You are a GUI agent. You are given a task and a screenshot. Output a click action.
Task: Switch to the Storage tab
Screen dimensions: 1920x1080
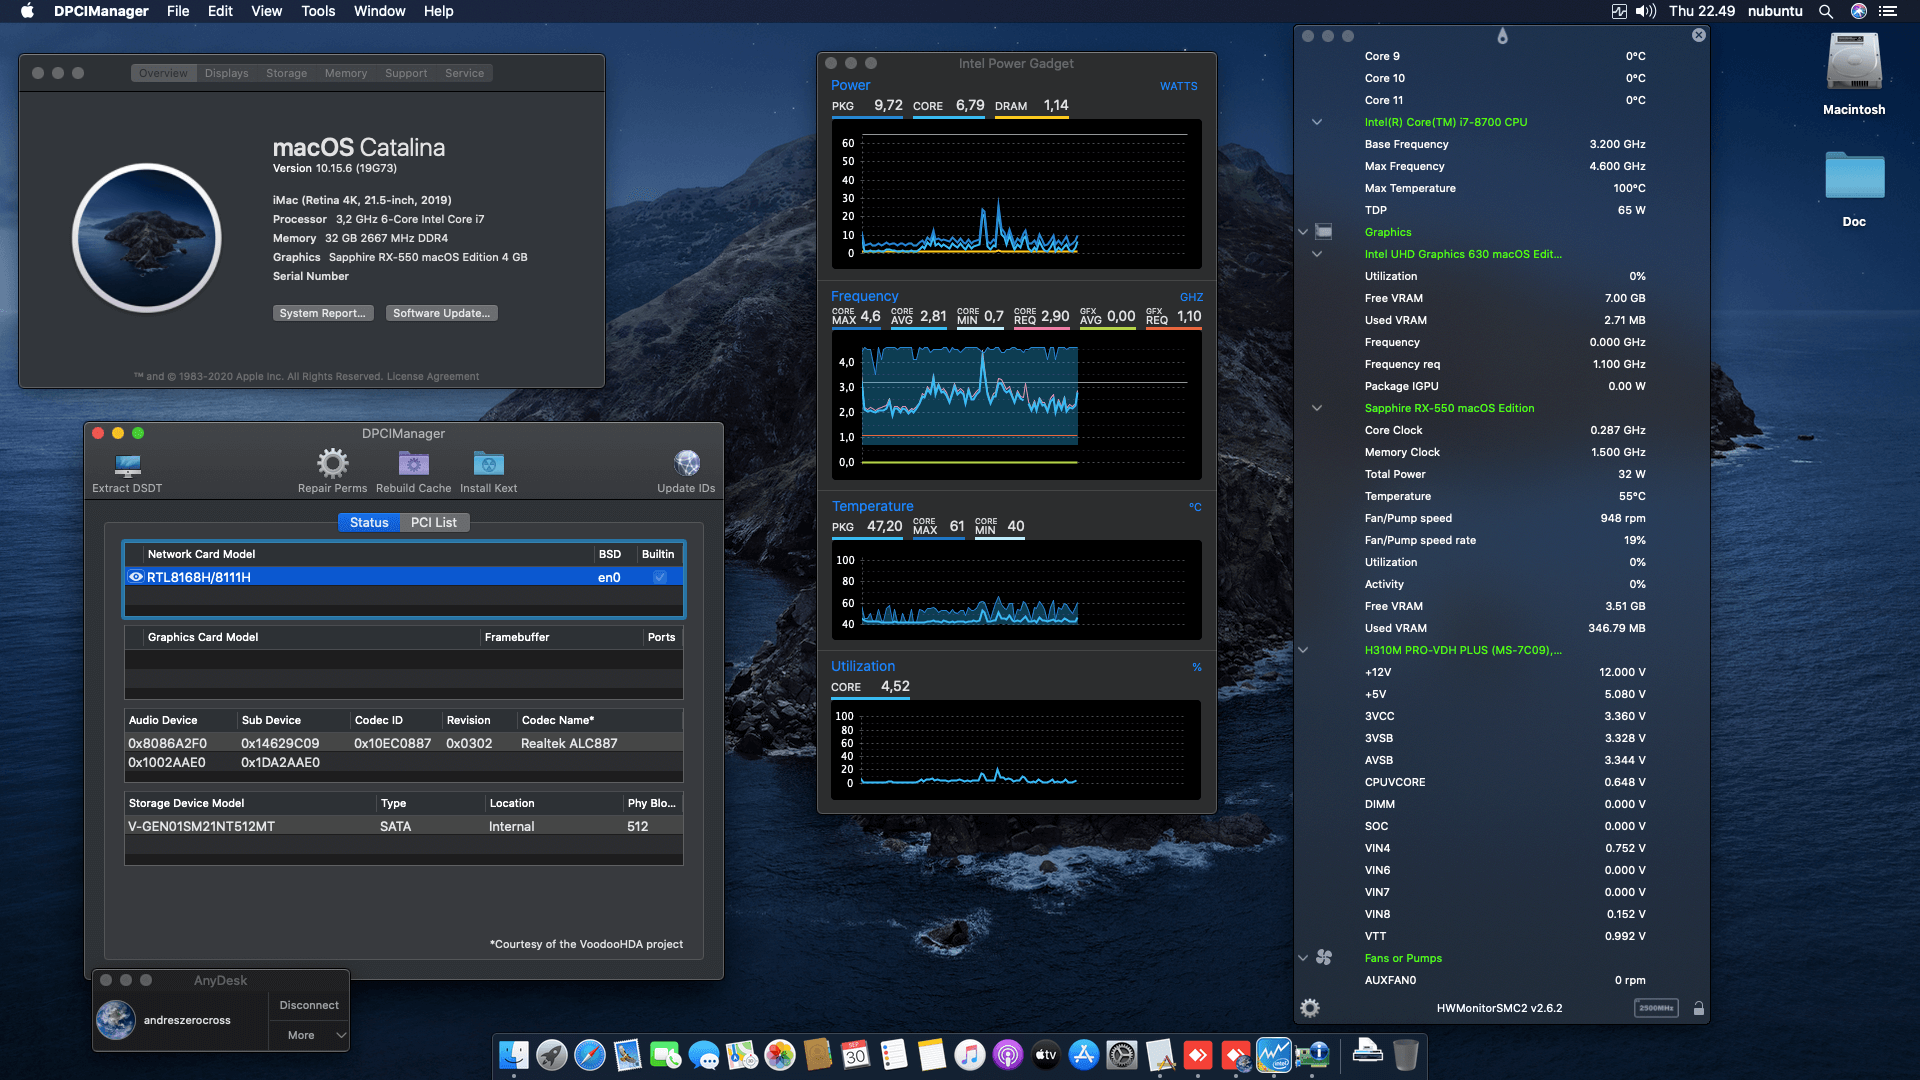click(x=286, y=73)
